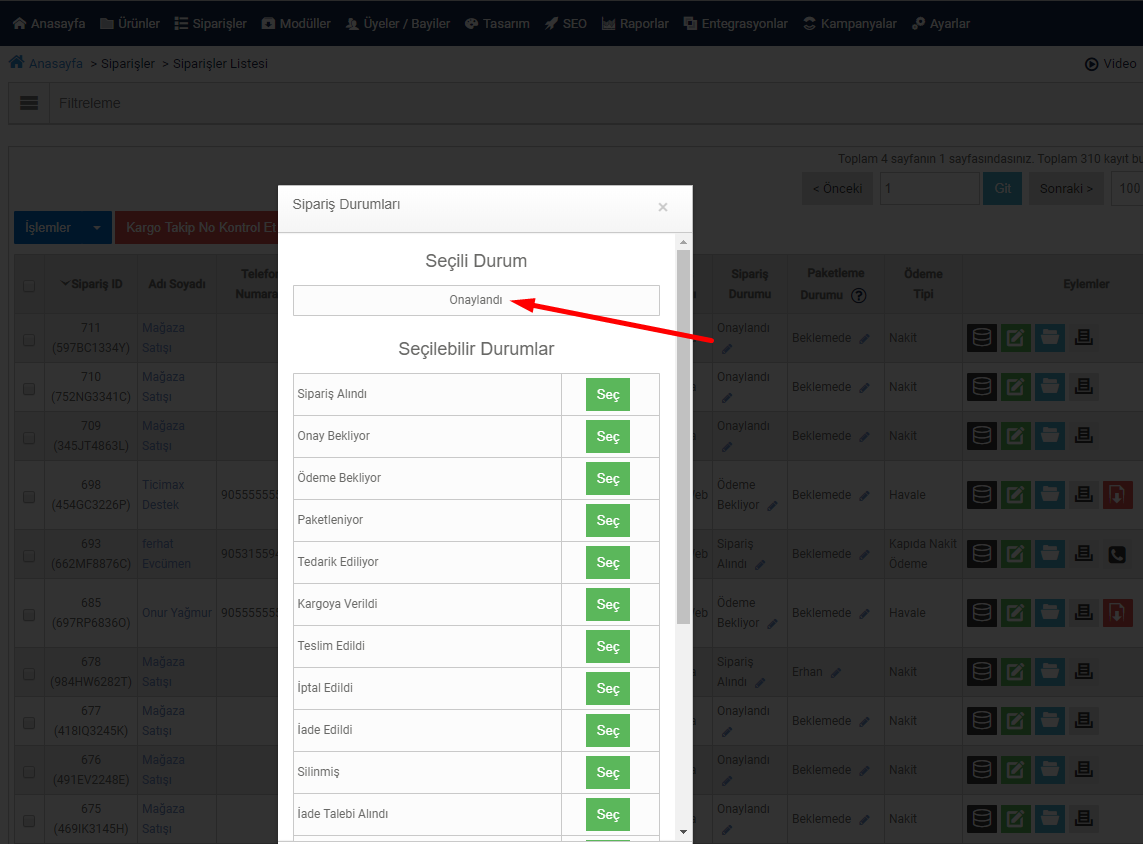Click the red download document icon for order 685

click(1117, 613)
